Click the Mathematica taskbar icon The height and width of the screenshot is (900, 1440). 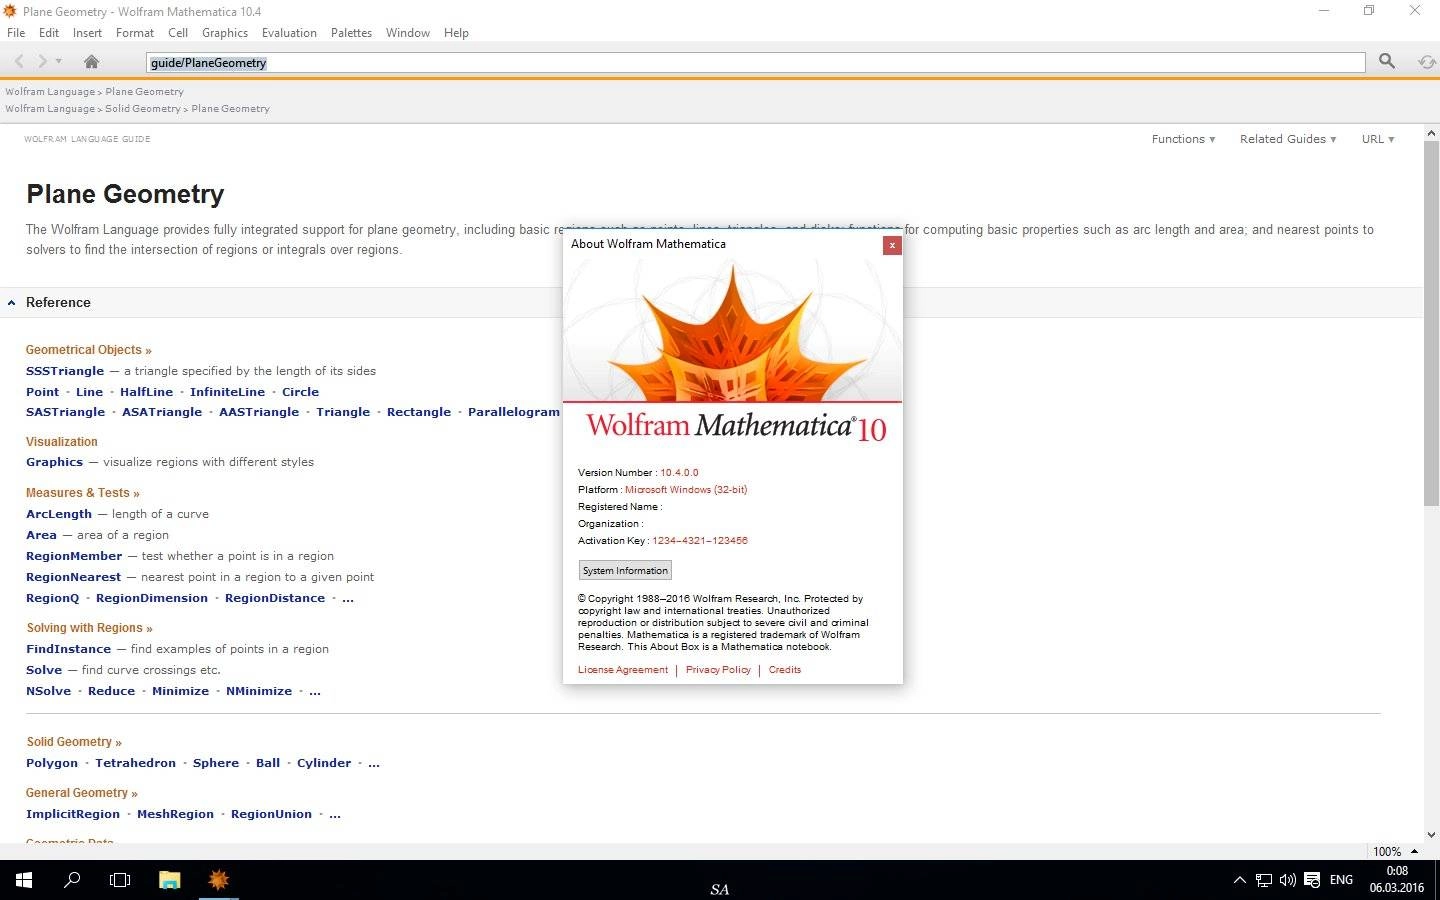point(218,880)
